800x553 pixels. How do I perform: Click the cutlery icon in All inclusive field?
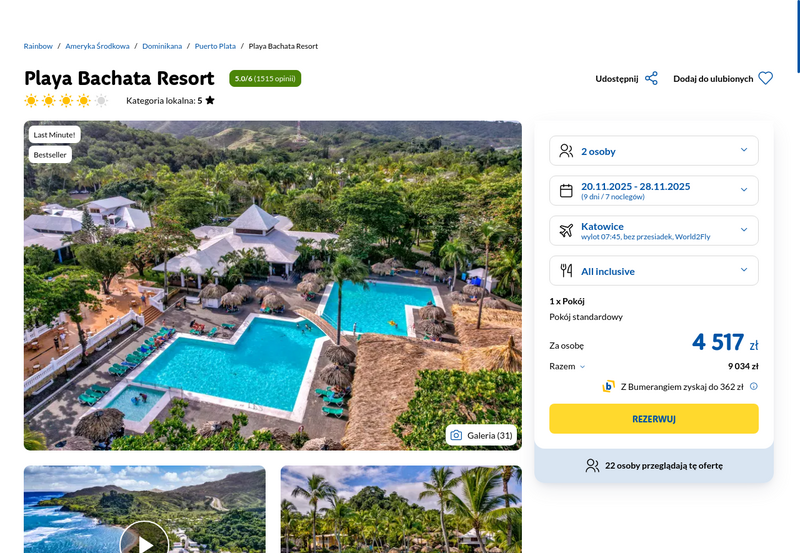pos(566,270)
